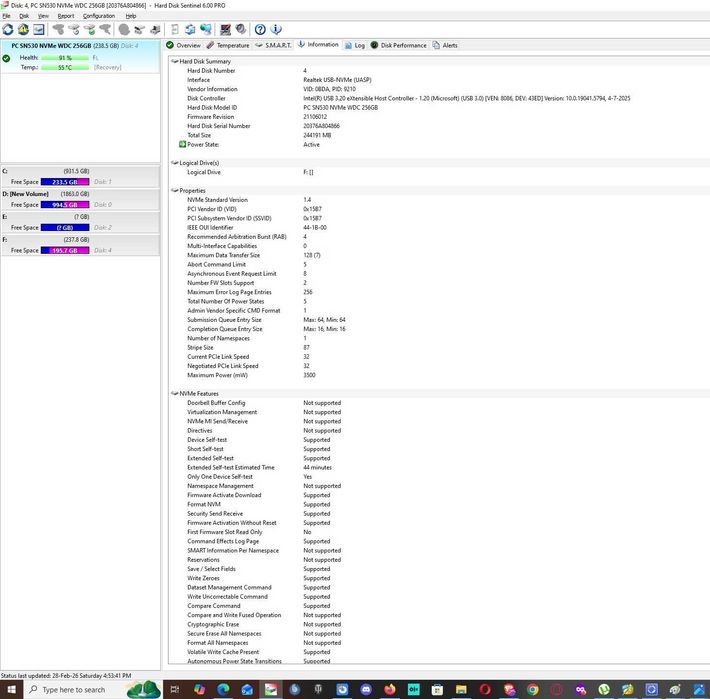Click the red monitor configuration toolbar icon
The width and height of the screenshot is (710, 699).
(225, 30)
